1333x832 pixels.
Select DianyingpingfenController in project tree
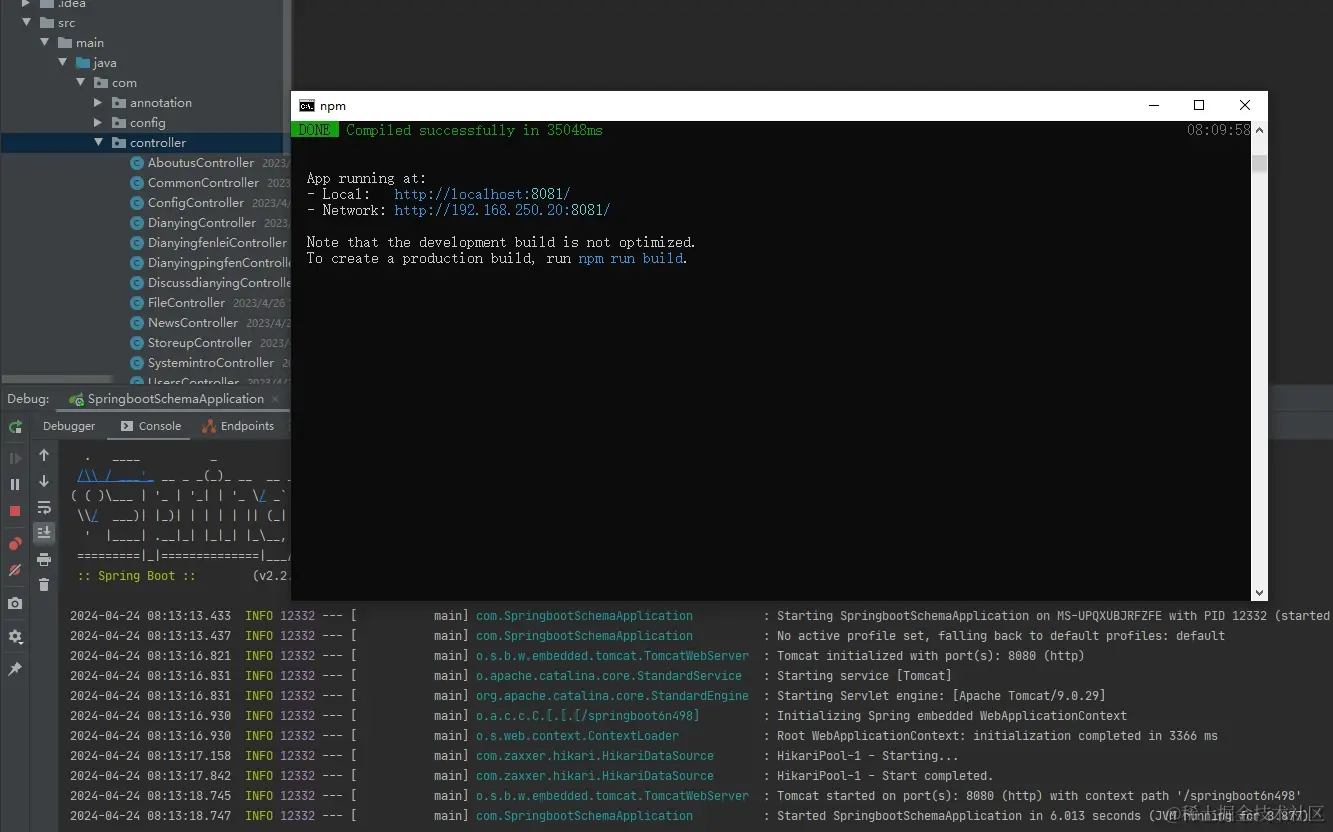[219, 263]
